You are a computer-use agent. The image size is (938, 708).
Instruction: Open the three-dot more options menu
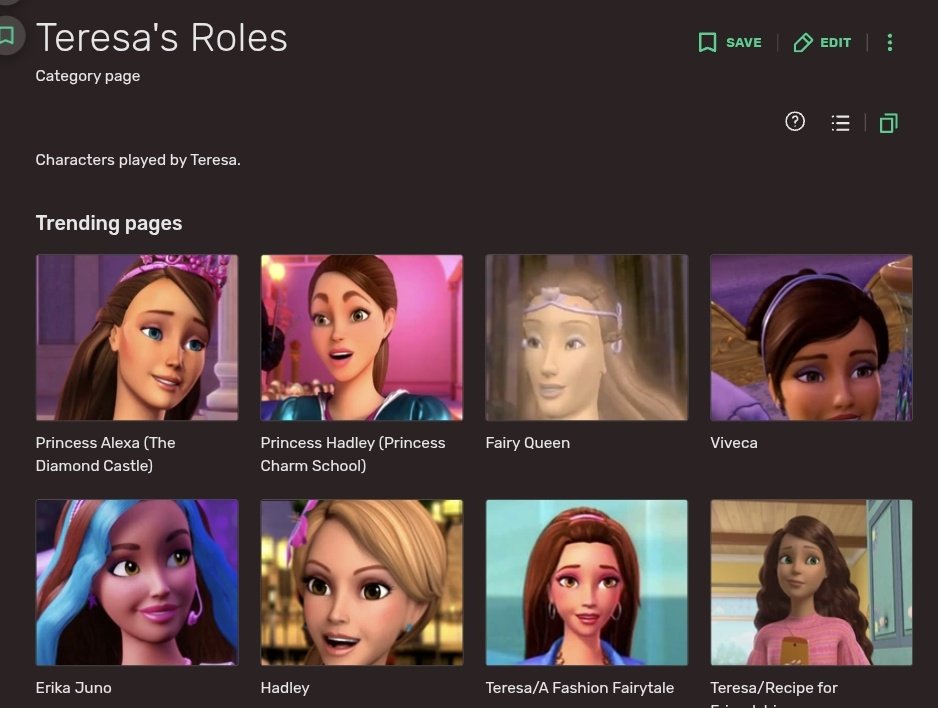[x=890, y=42]
